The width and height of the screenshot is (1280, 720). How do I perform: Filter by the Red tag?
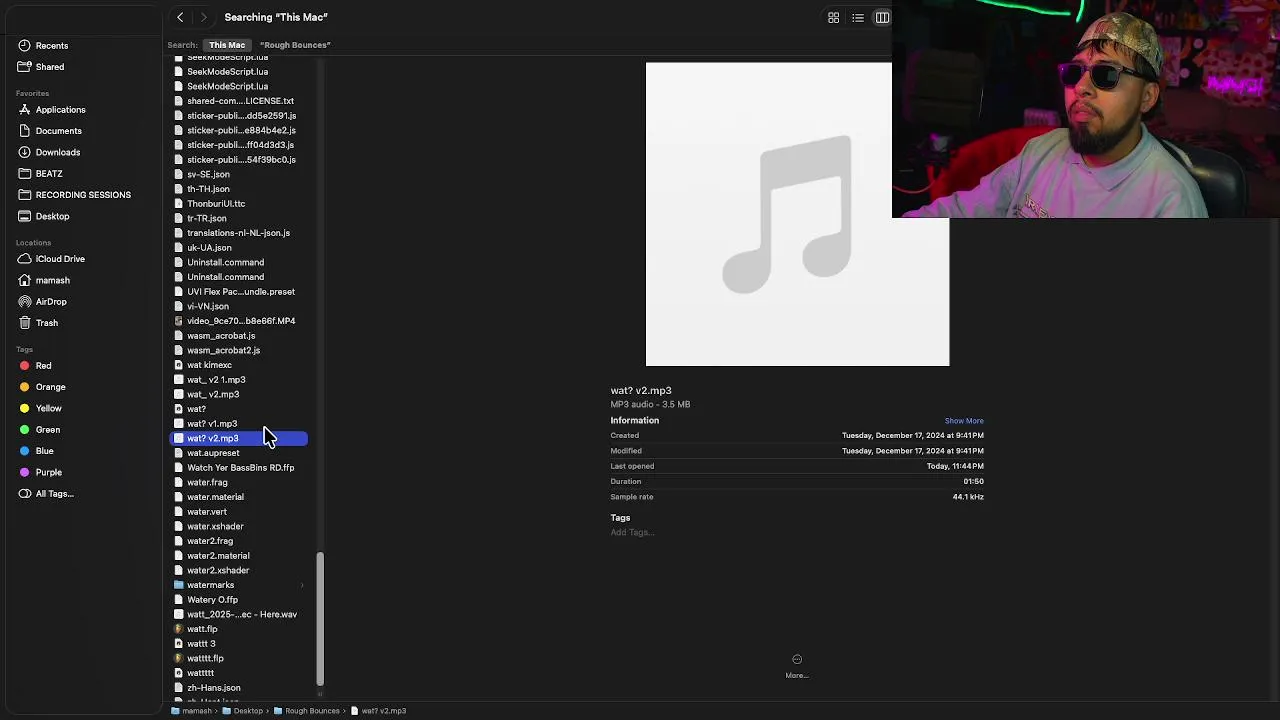(43, 366)
